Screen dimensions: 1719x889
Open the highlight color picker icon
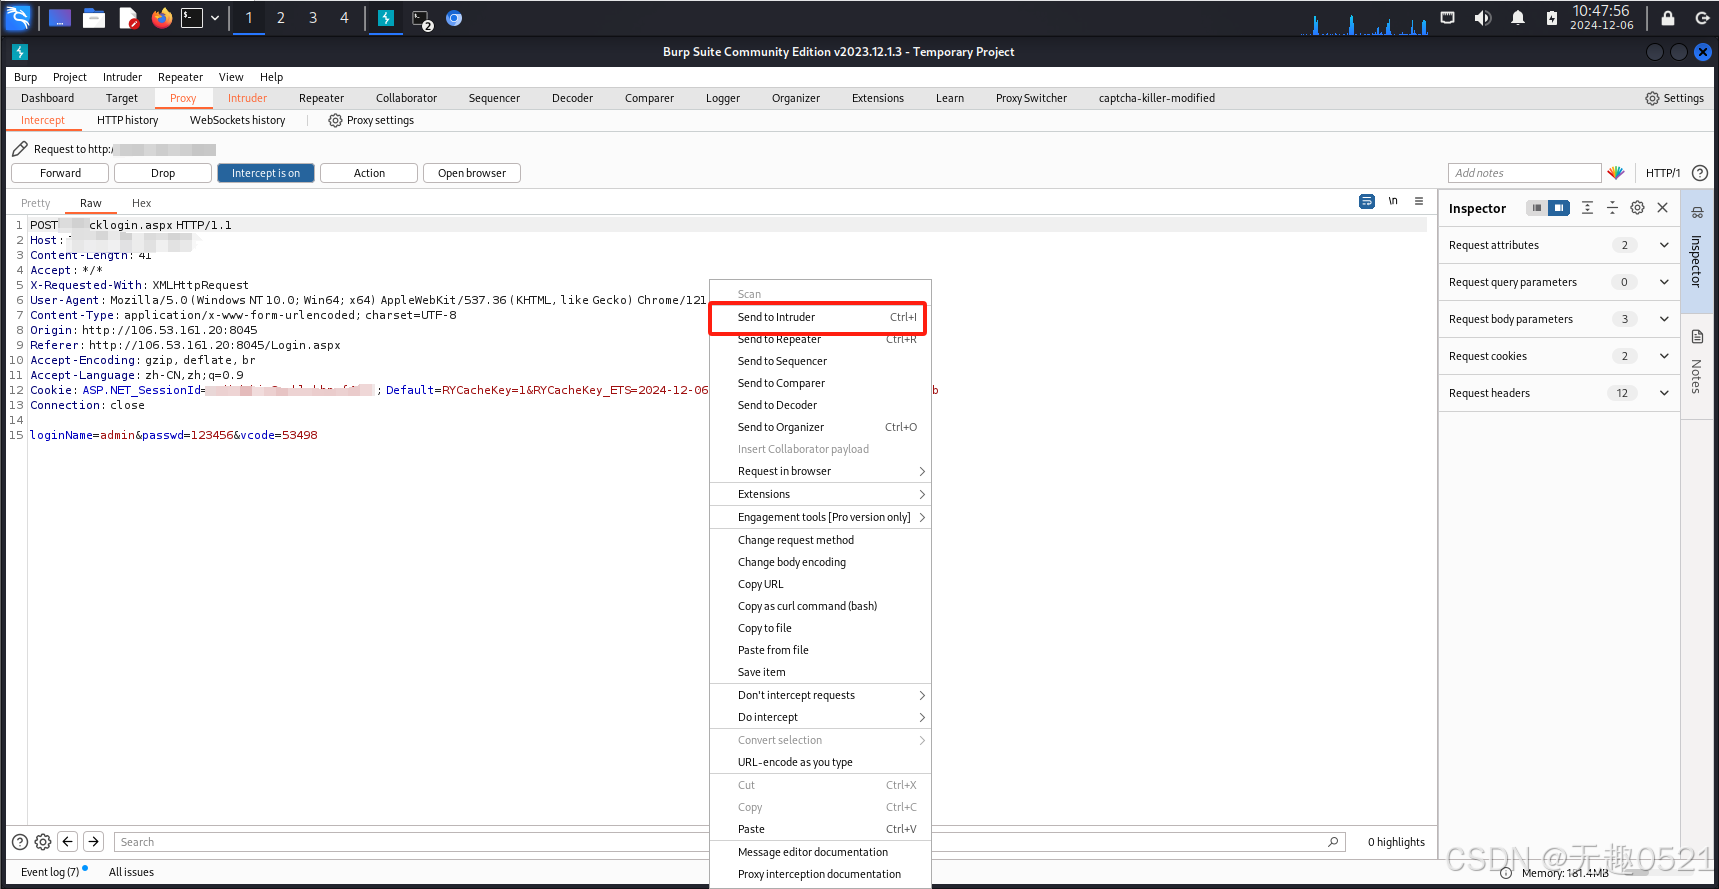pos(1616,173)
